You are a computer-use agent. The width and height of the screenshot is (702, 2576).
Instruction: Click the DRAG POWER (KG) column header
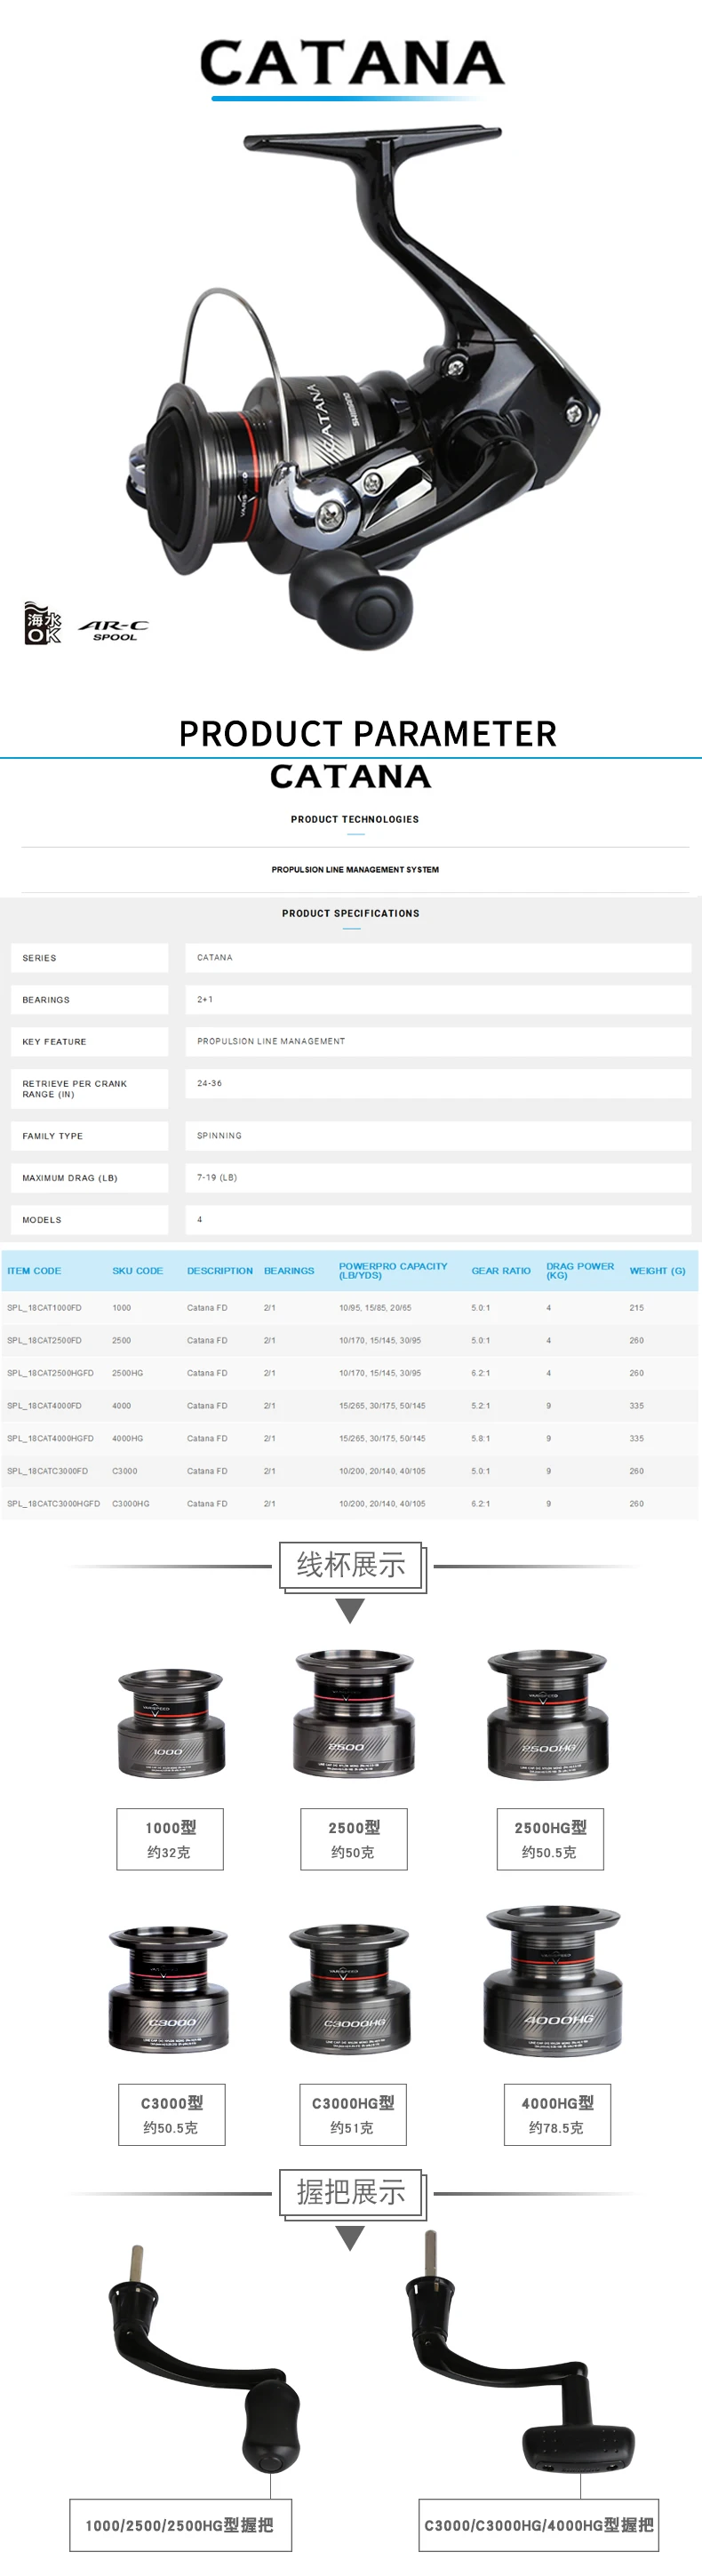point(580,1271)
